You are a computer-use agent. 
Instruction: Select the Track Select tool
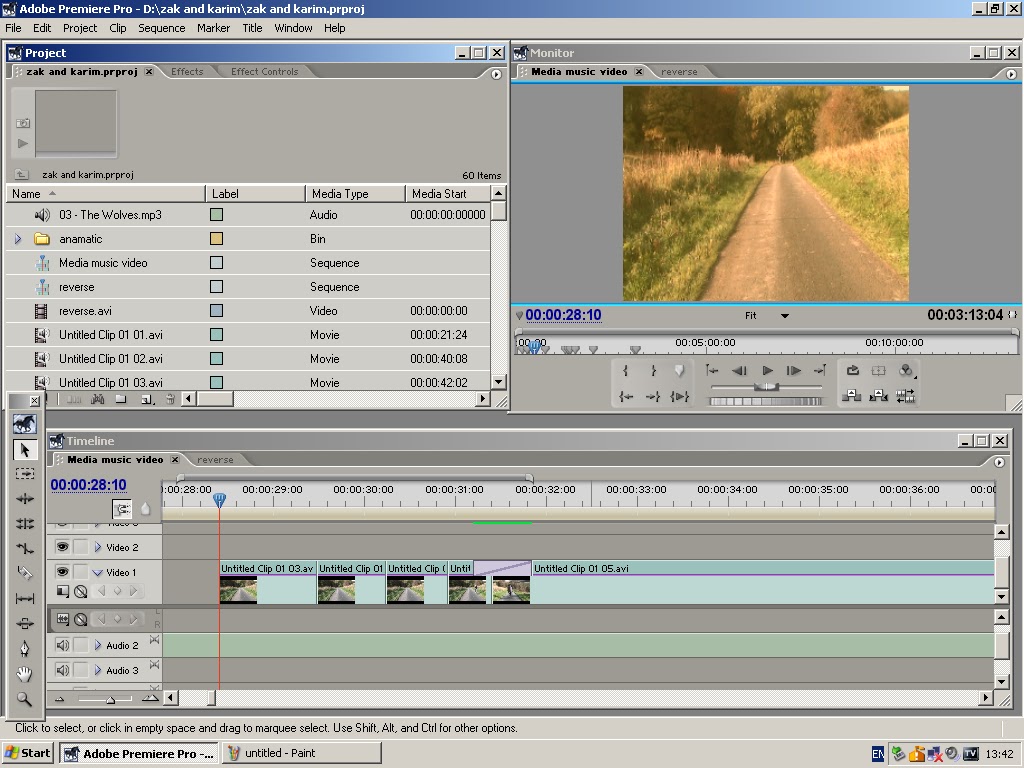click(x=25, y=473)
